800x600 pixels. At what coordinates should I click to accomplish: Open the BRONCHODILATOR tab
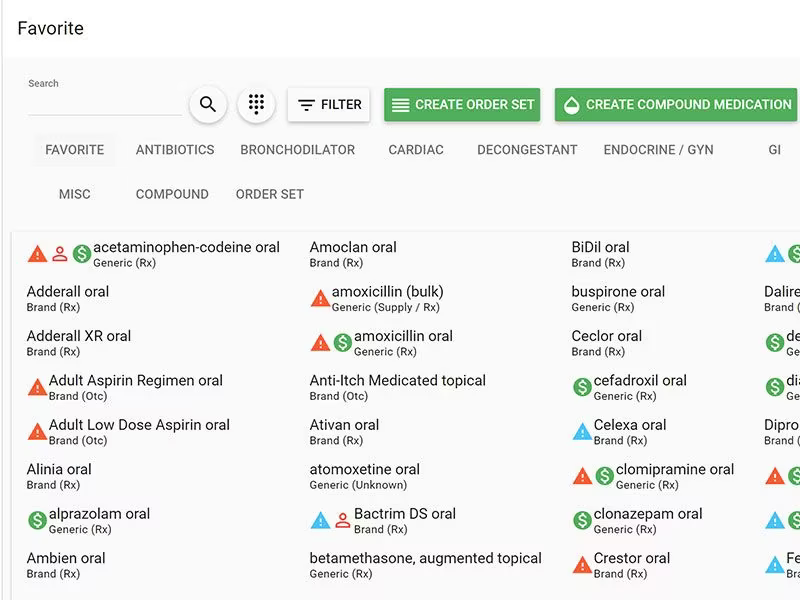coord(297,149)
